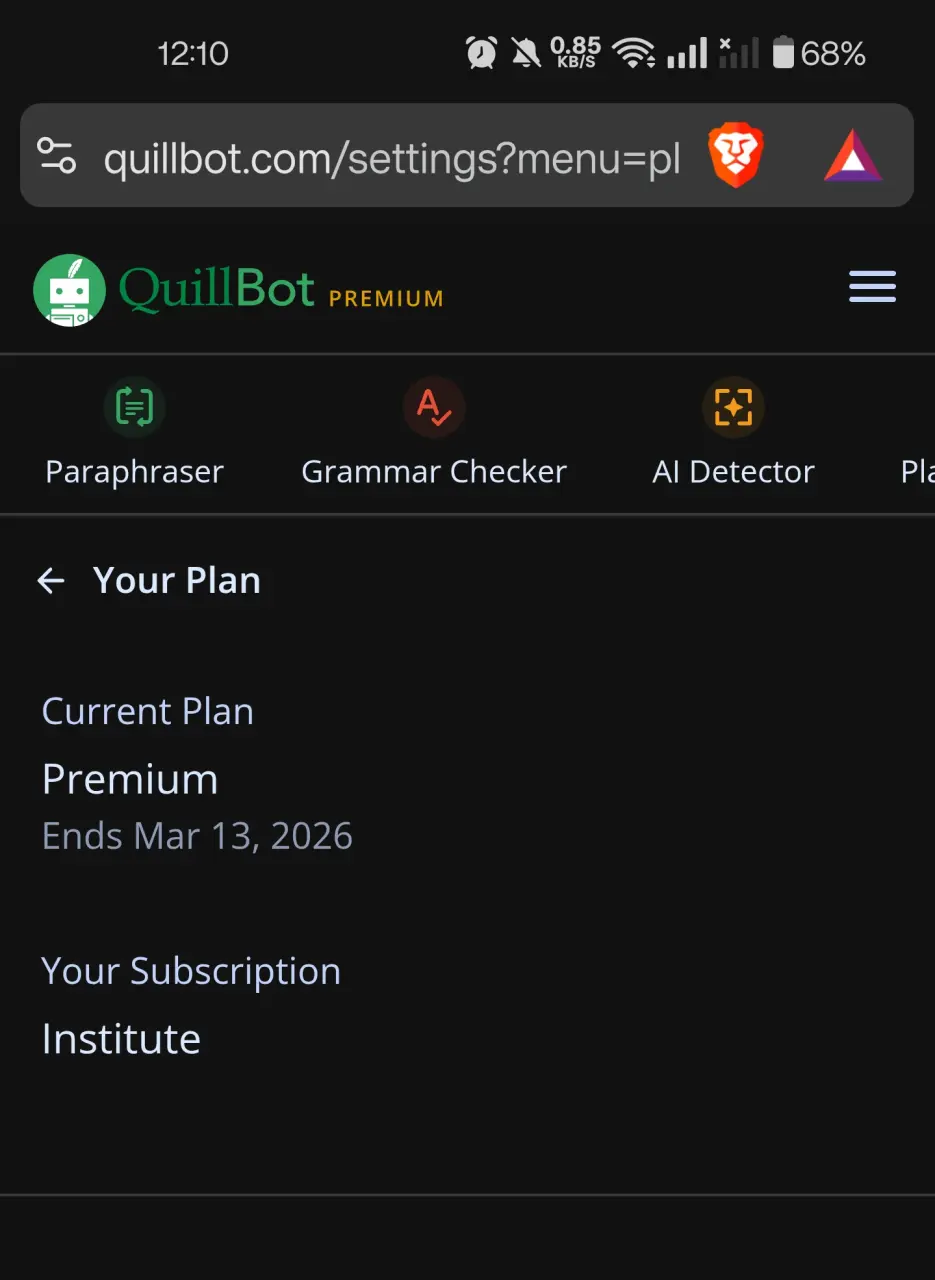This screenshot has height=1280, width=935.
Task: Tap the Your Plan heading
Action: point(177,580)
